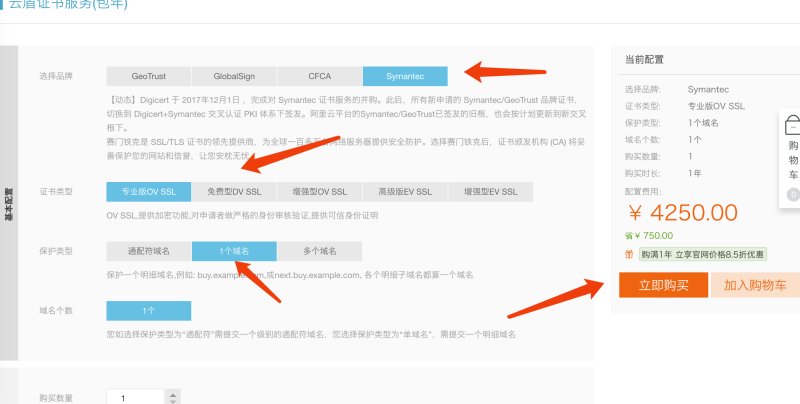
Task: Click the gift icon beside promotion
Action: (630, 254)
